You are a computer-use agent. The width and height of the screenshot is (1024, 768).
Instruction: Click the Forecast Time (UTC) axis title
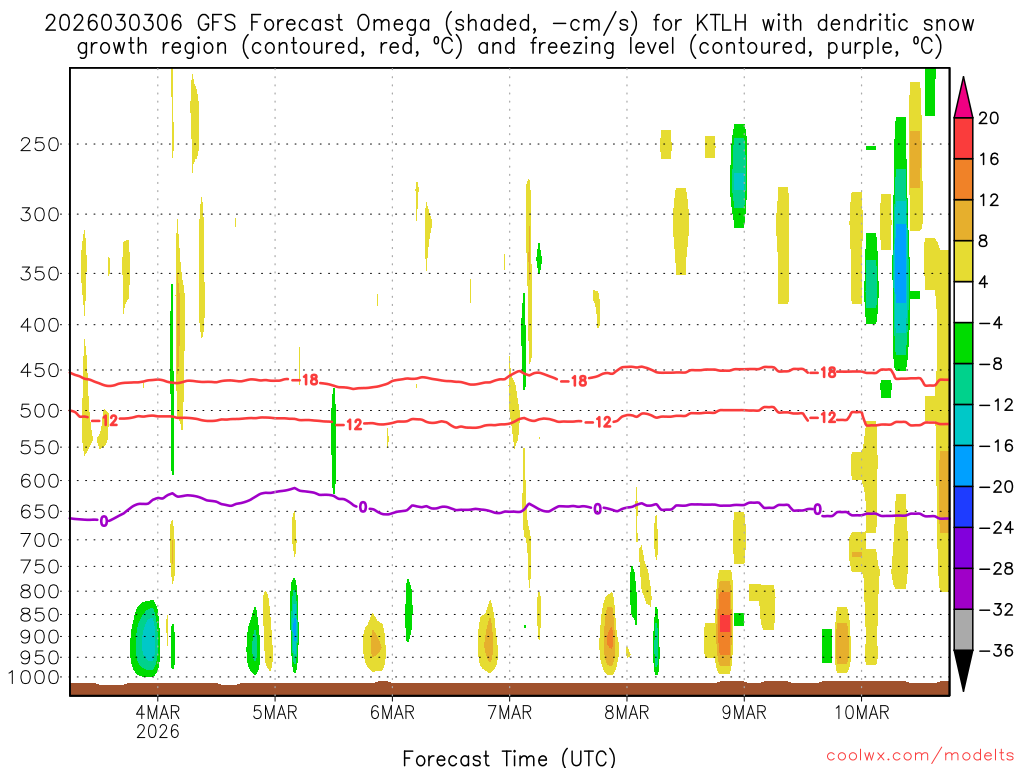pyautogui.click(x=509, y=758)
